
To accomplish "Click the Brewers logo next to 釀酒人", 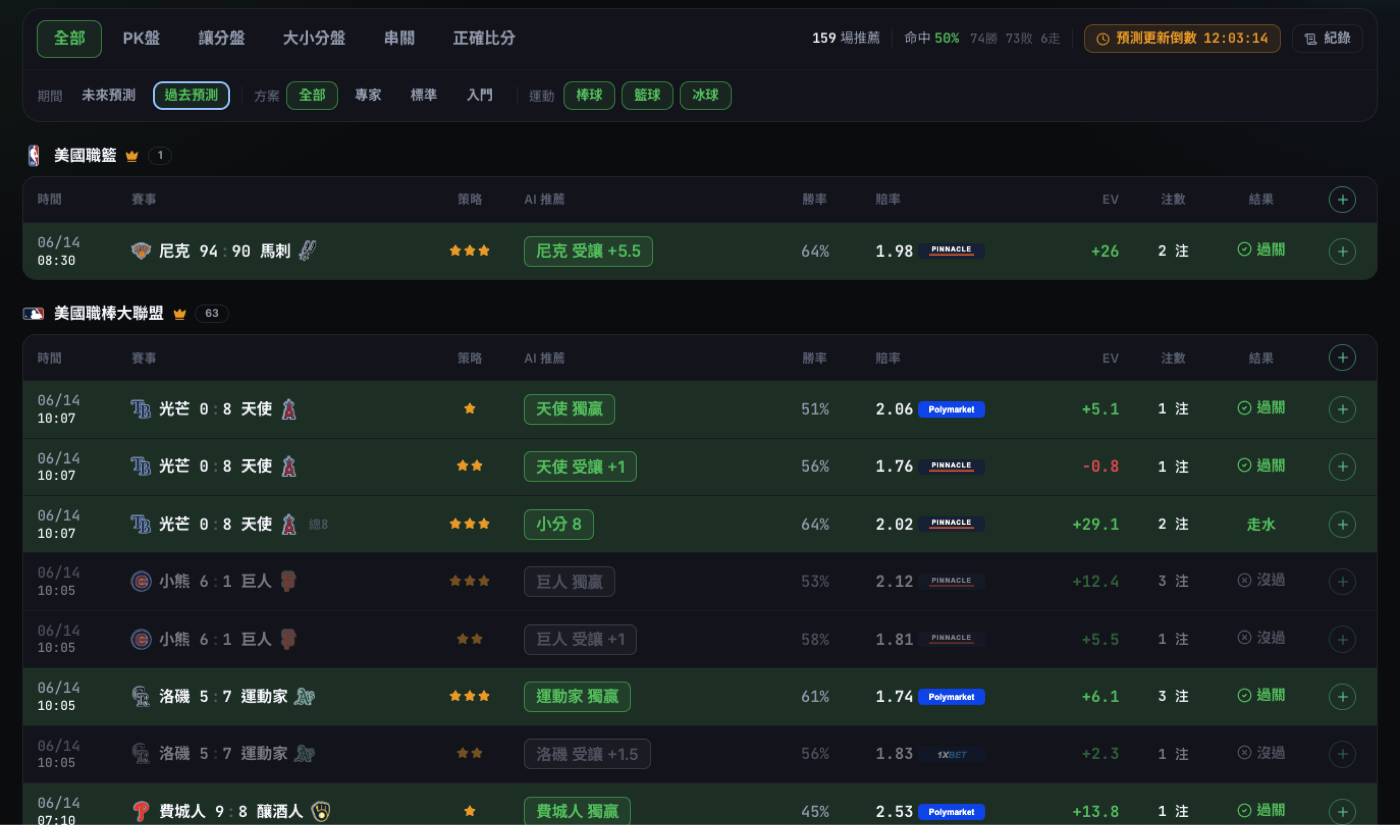I will click(x=321, y=811).
